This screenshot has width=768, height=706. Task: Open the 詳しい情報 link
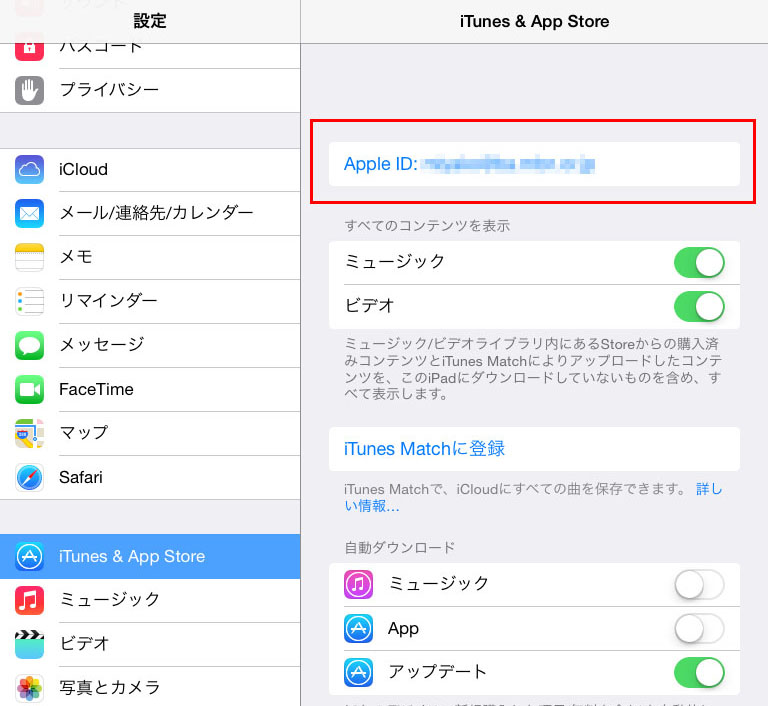point(533,497)
